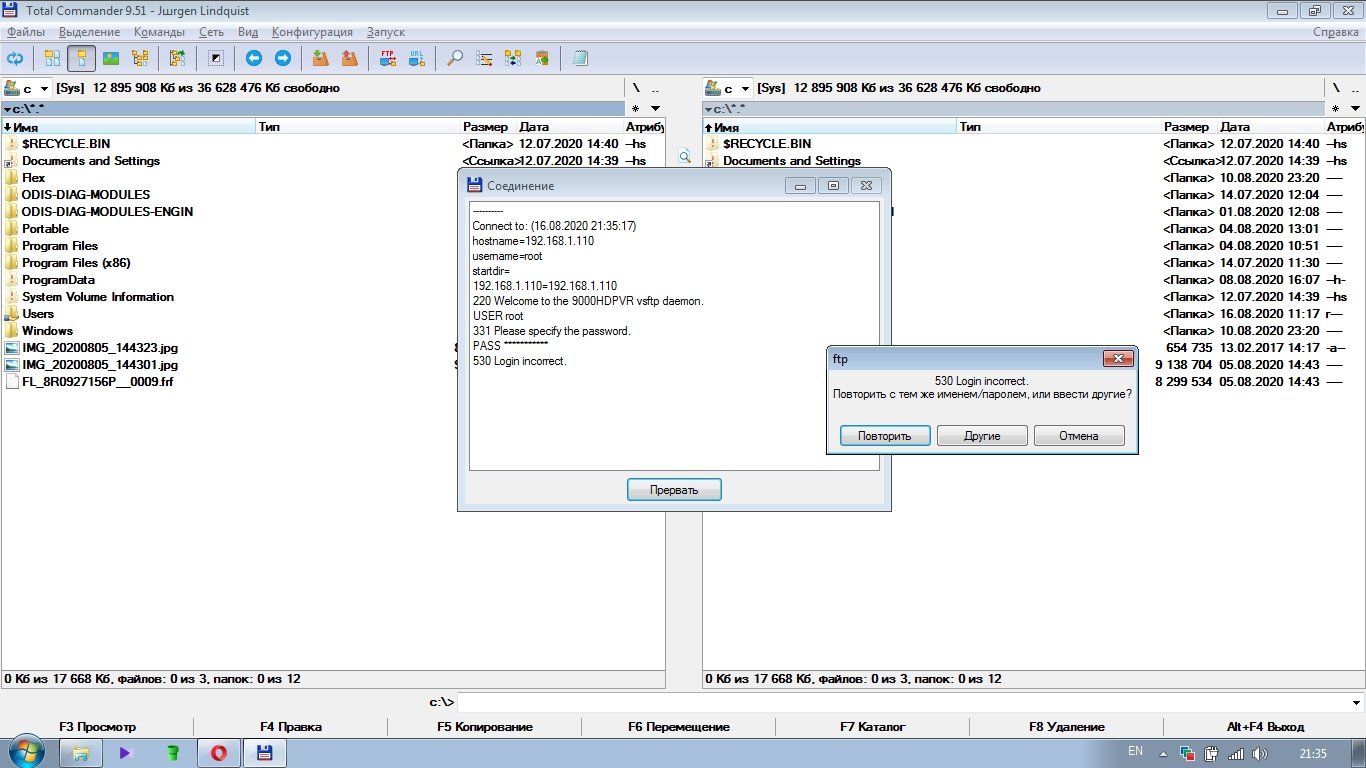Open right panel directory history arrow
Screen dimensions: 1366x768
pos(1356,108)
